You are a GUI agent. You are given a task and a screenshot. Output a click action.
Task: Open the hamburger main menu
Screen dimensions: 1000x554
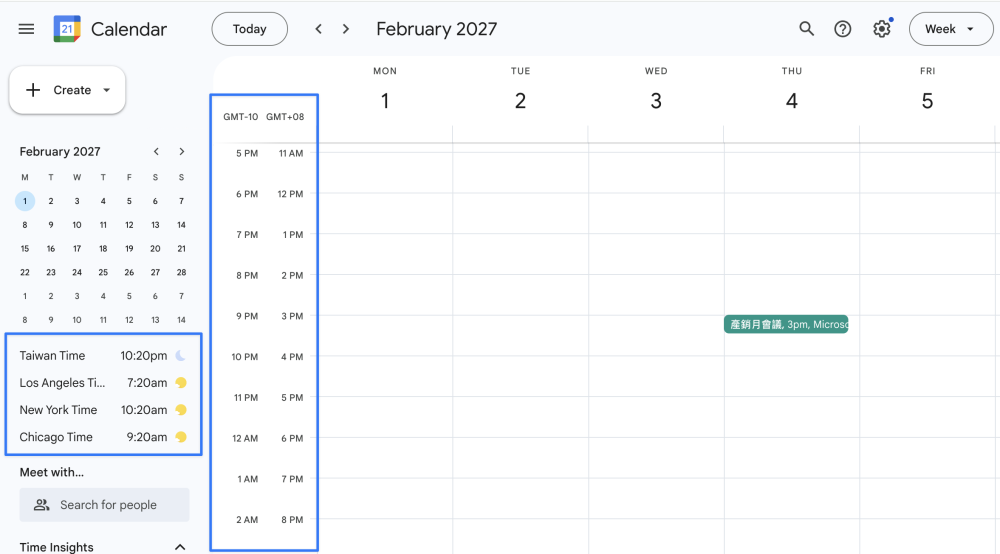click(26, 29)
